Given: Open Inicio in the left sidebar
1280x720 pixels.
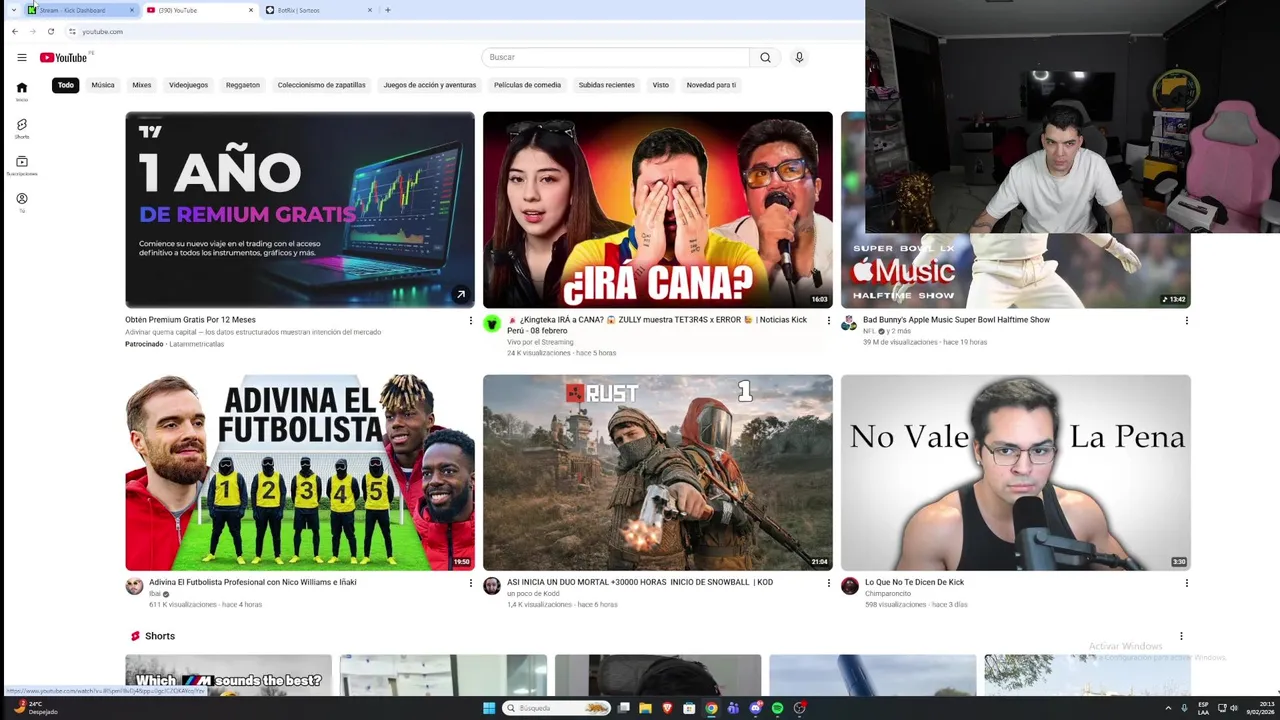Looking at the screenshot, I should (x=22, y=91).
